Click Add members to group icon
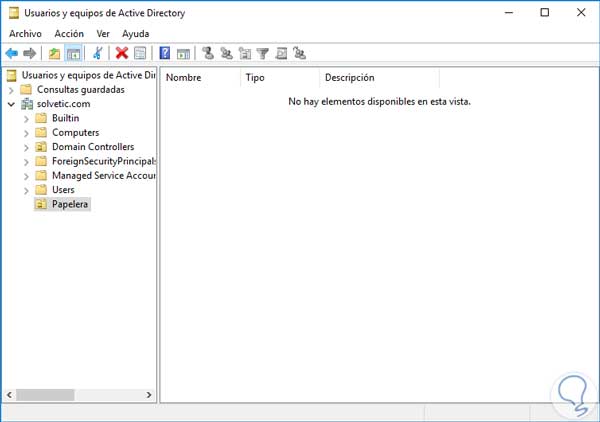 pyautogui.click(x=300, y=53)
